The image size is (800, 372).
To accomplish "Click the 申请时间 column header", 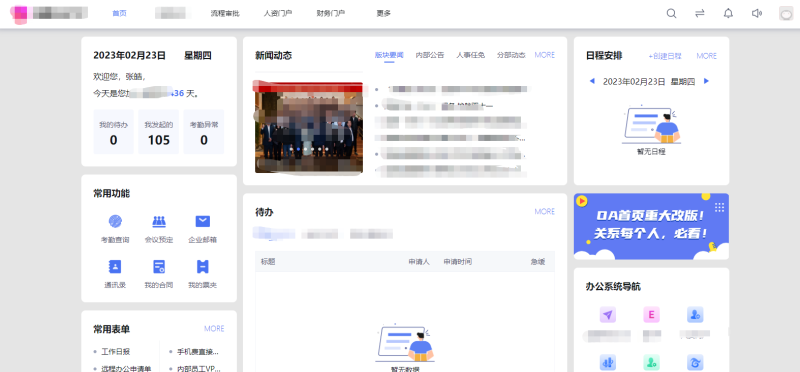I will 458,262.
